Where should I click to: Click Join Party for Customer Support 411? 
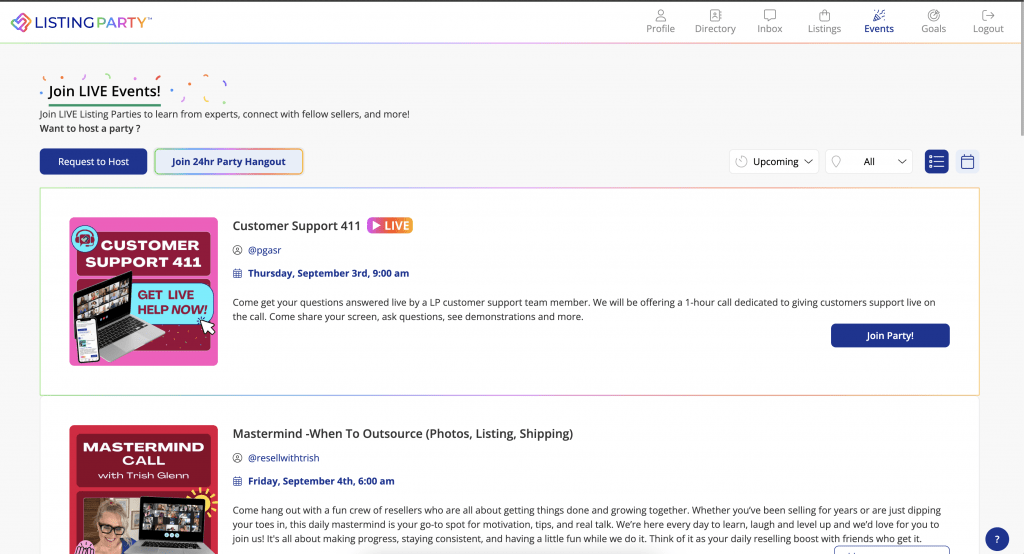[890, 335]
